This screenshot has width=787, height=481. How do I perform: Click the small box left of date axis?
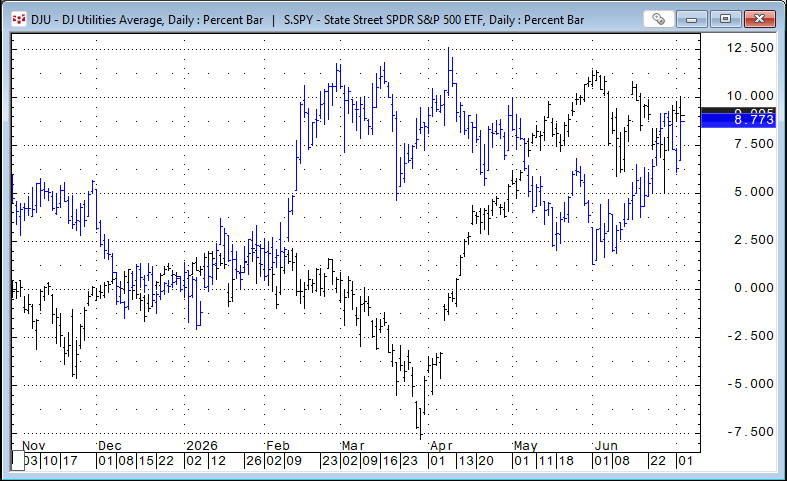(18, 460)
